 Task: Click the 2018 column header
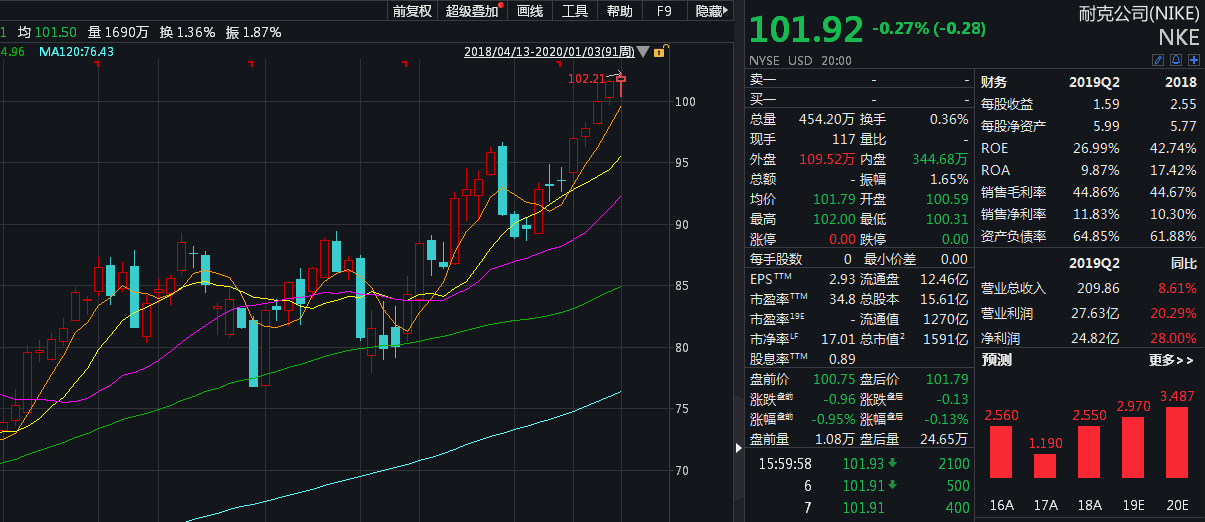[1181, 83]
